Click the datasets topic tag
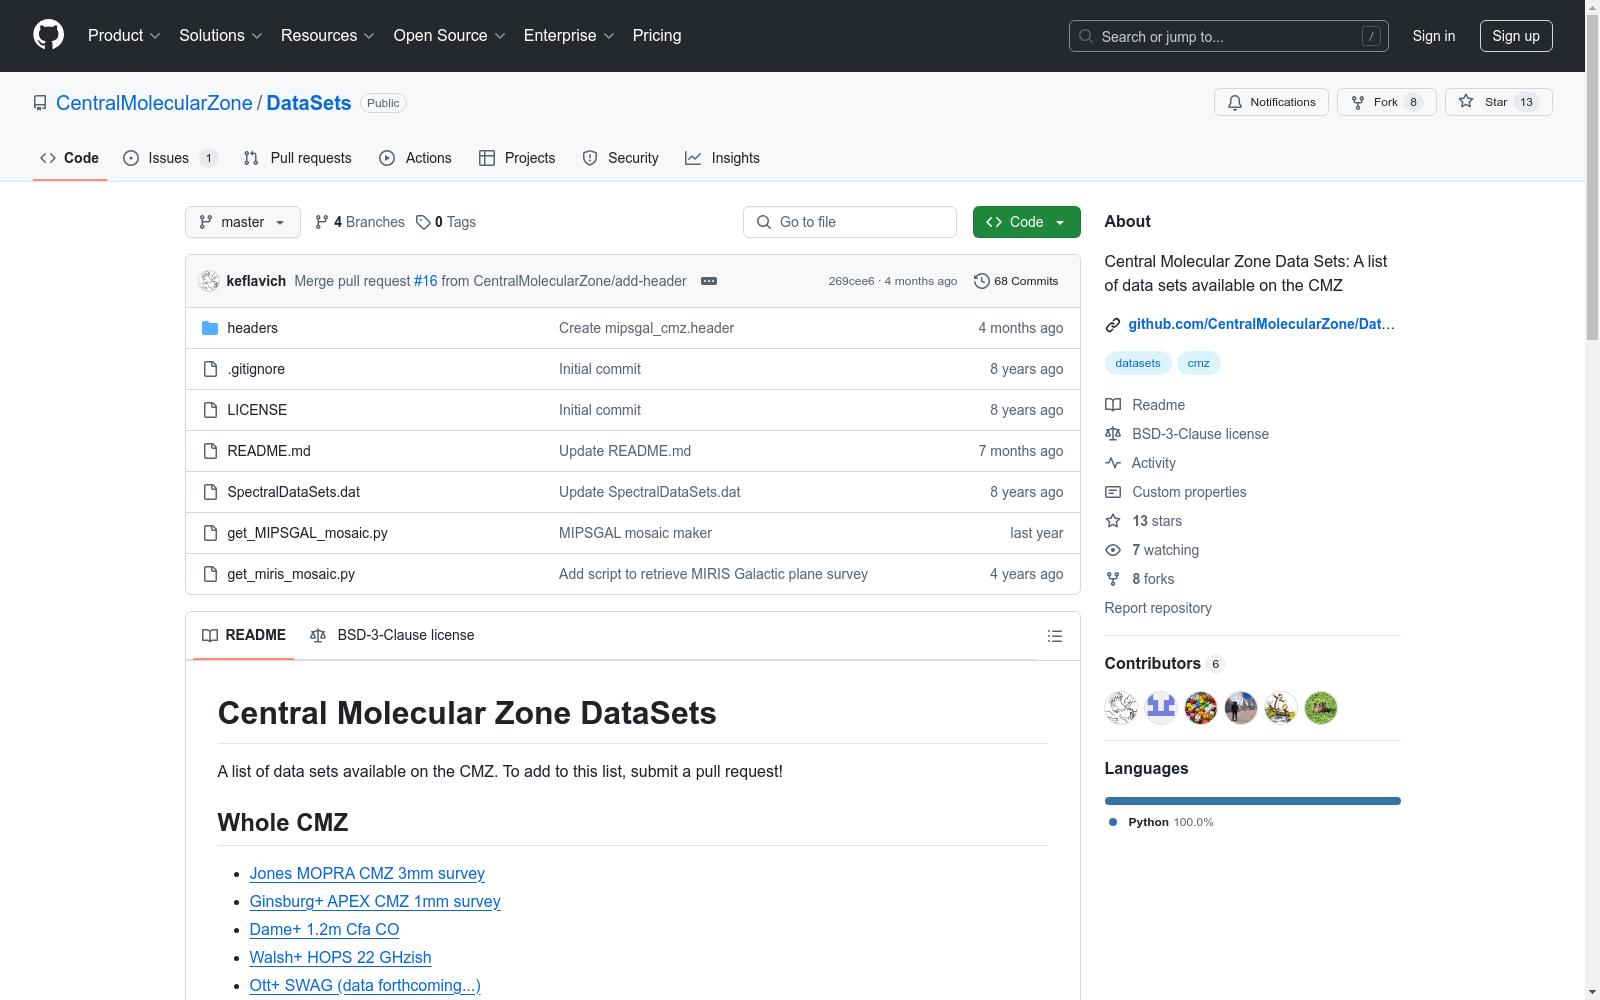1600x1000 pixels. click(x=1138, y=363)
